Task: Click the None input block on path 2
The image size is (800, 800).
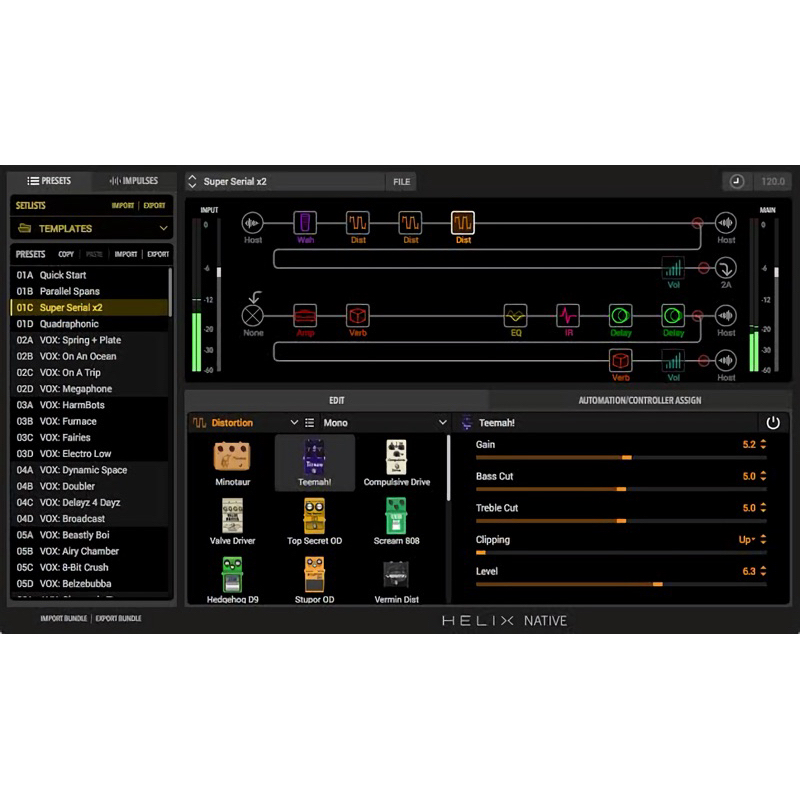Action: coord(253,316)
